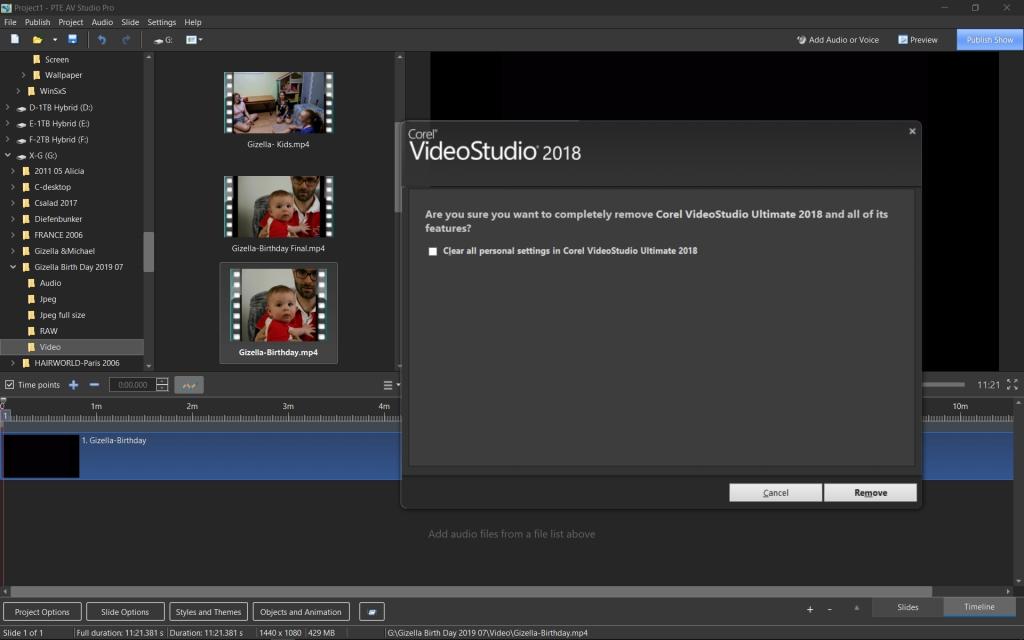Open the Help menu

[x=193, y=22]
